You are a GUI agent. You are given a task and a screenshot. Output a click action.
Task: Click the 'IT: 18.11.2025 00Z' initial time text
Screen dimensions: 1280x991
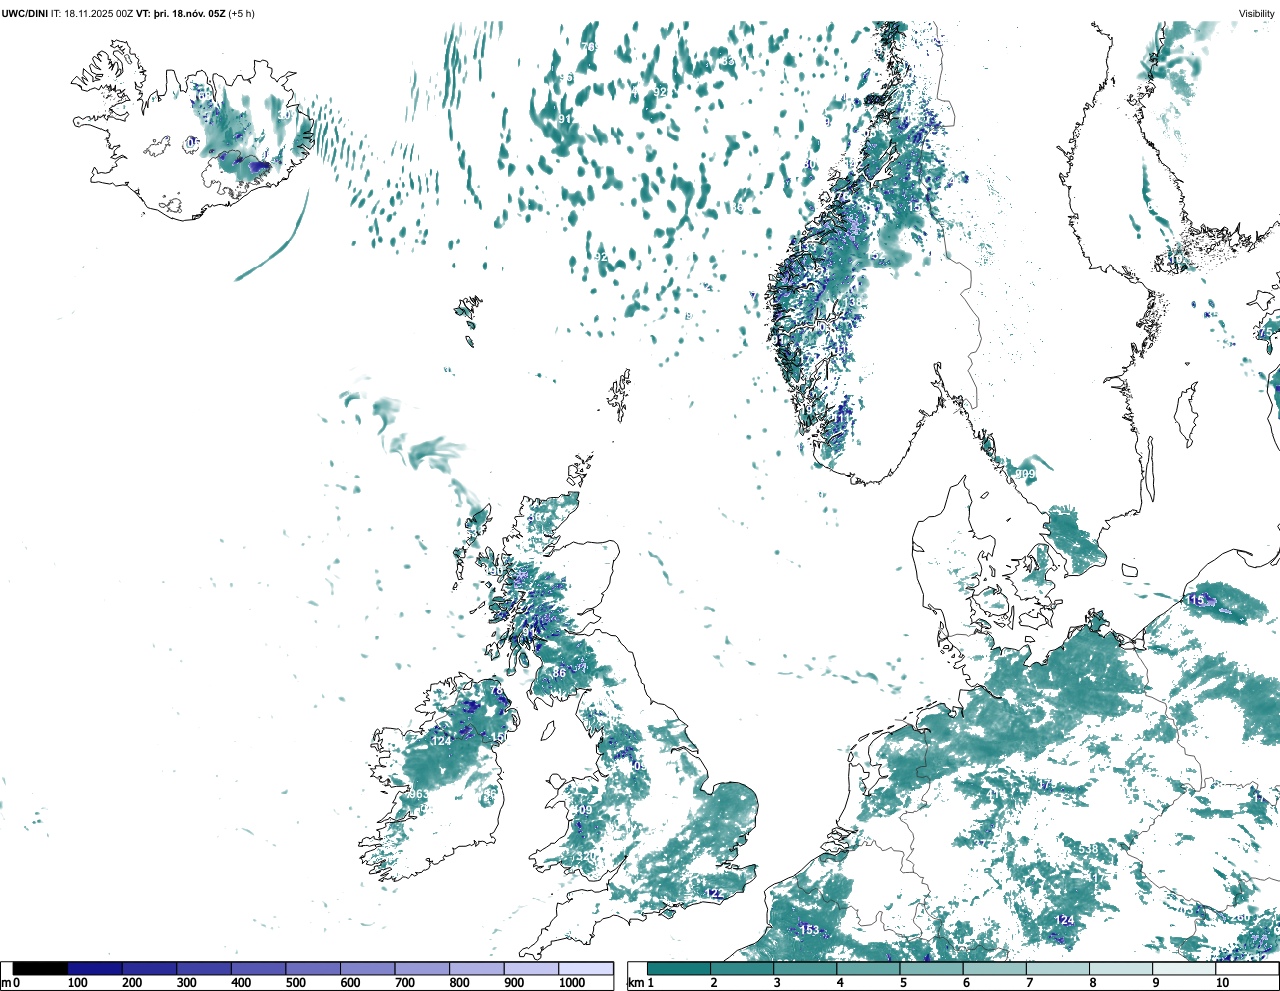[92, 13]
